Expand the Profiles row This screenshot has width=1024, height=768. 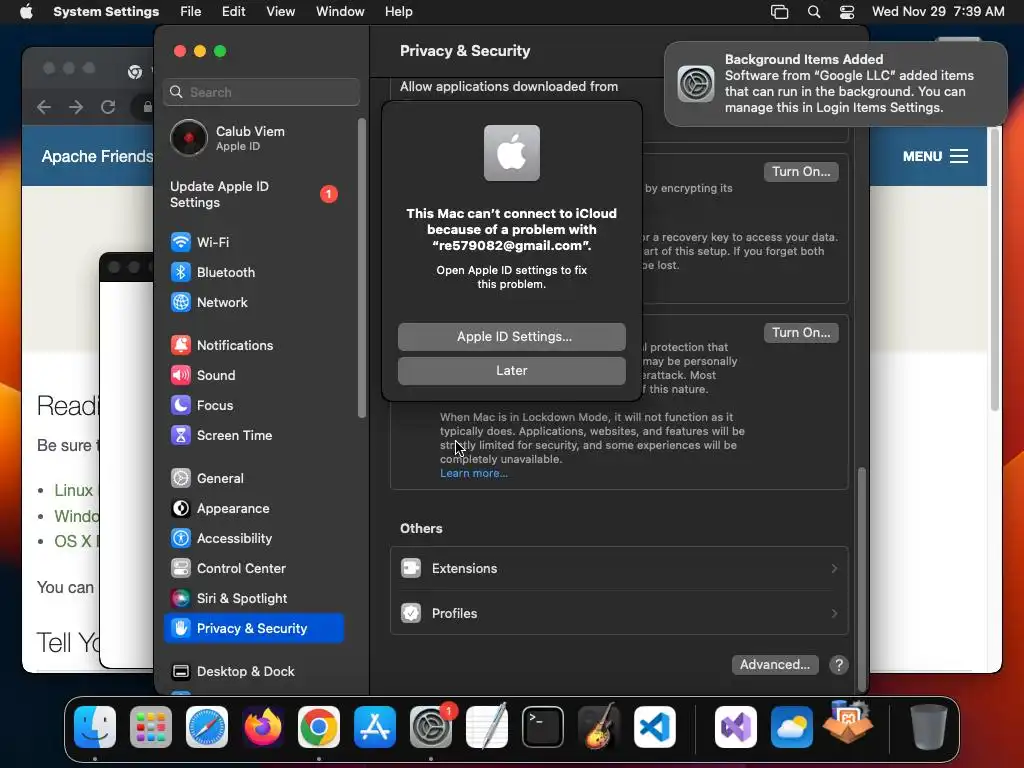click(619, 613)
